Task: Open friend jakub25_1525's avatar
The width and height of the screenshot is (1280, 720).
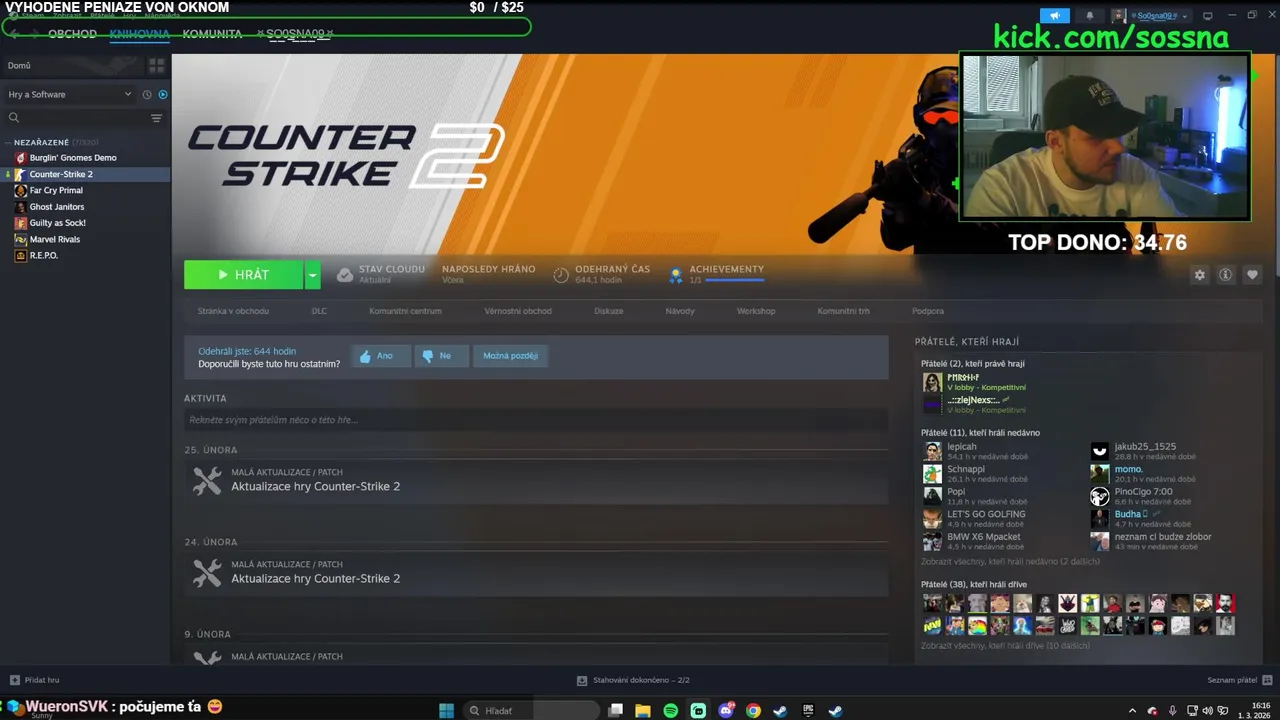Action: pyautogui.click(x=1099, y=451)
